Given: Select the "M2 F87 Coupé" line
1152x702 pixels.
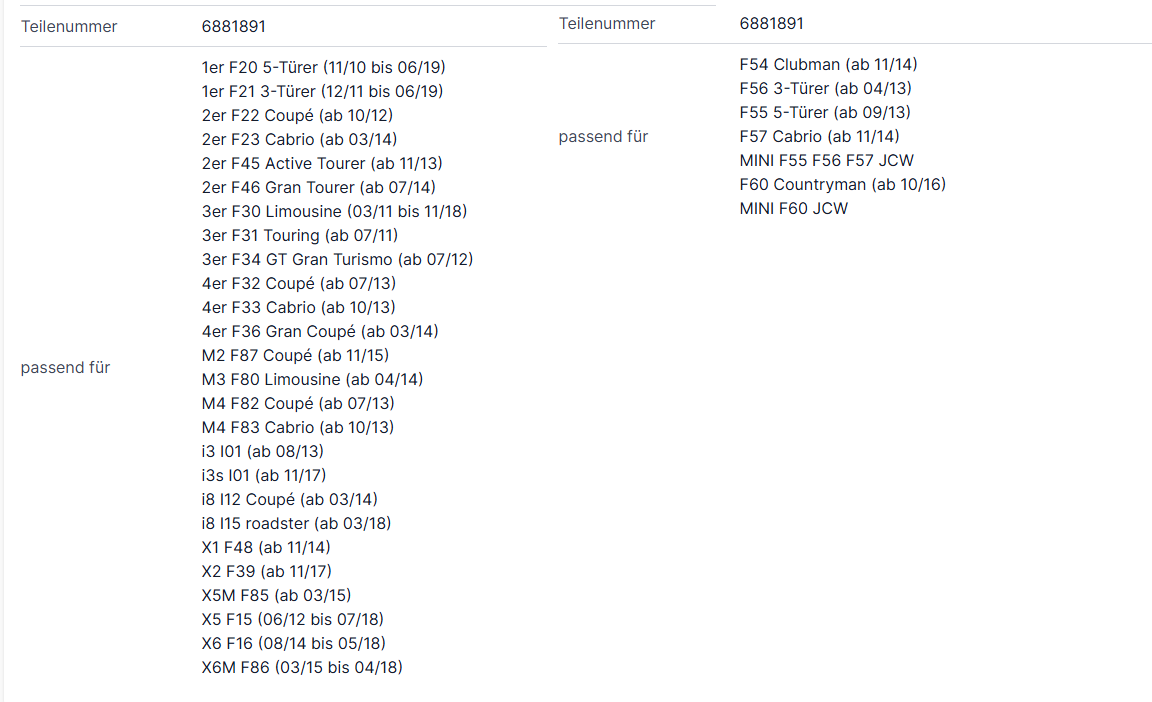Looking at the screenshot, I should click(x=295, y=356).
